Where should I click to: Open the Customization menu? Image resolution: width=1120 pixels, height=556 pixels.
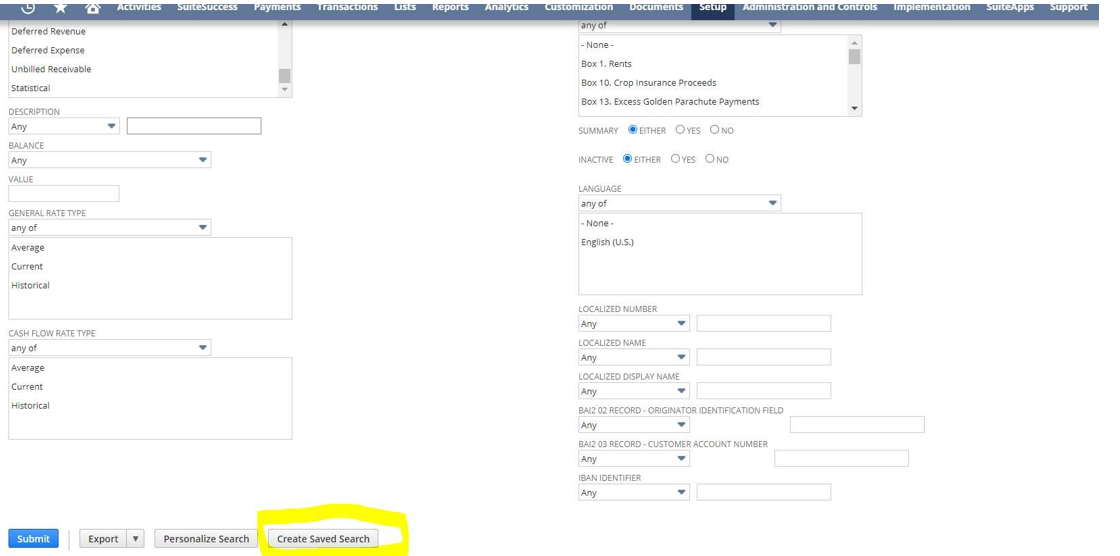point(579,7)
